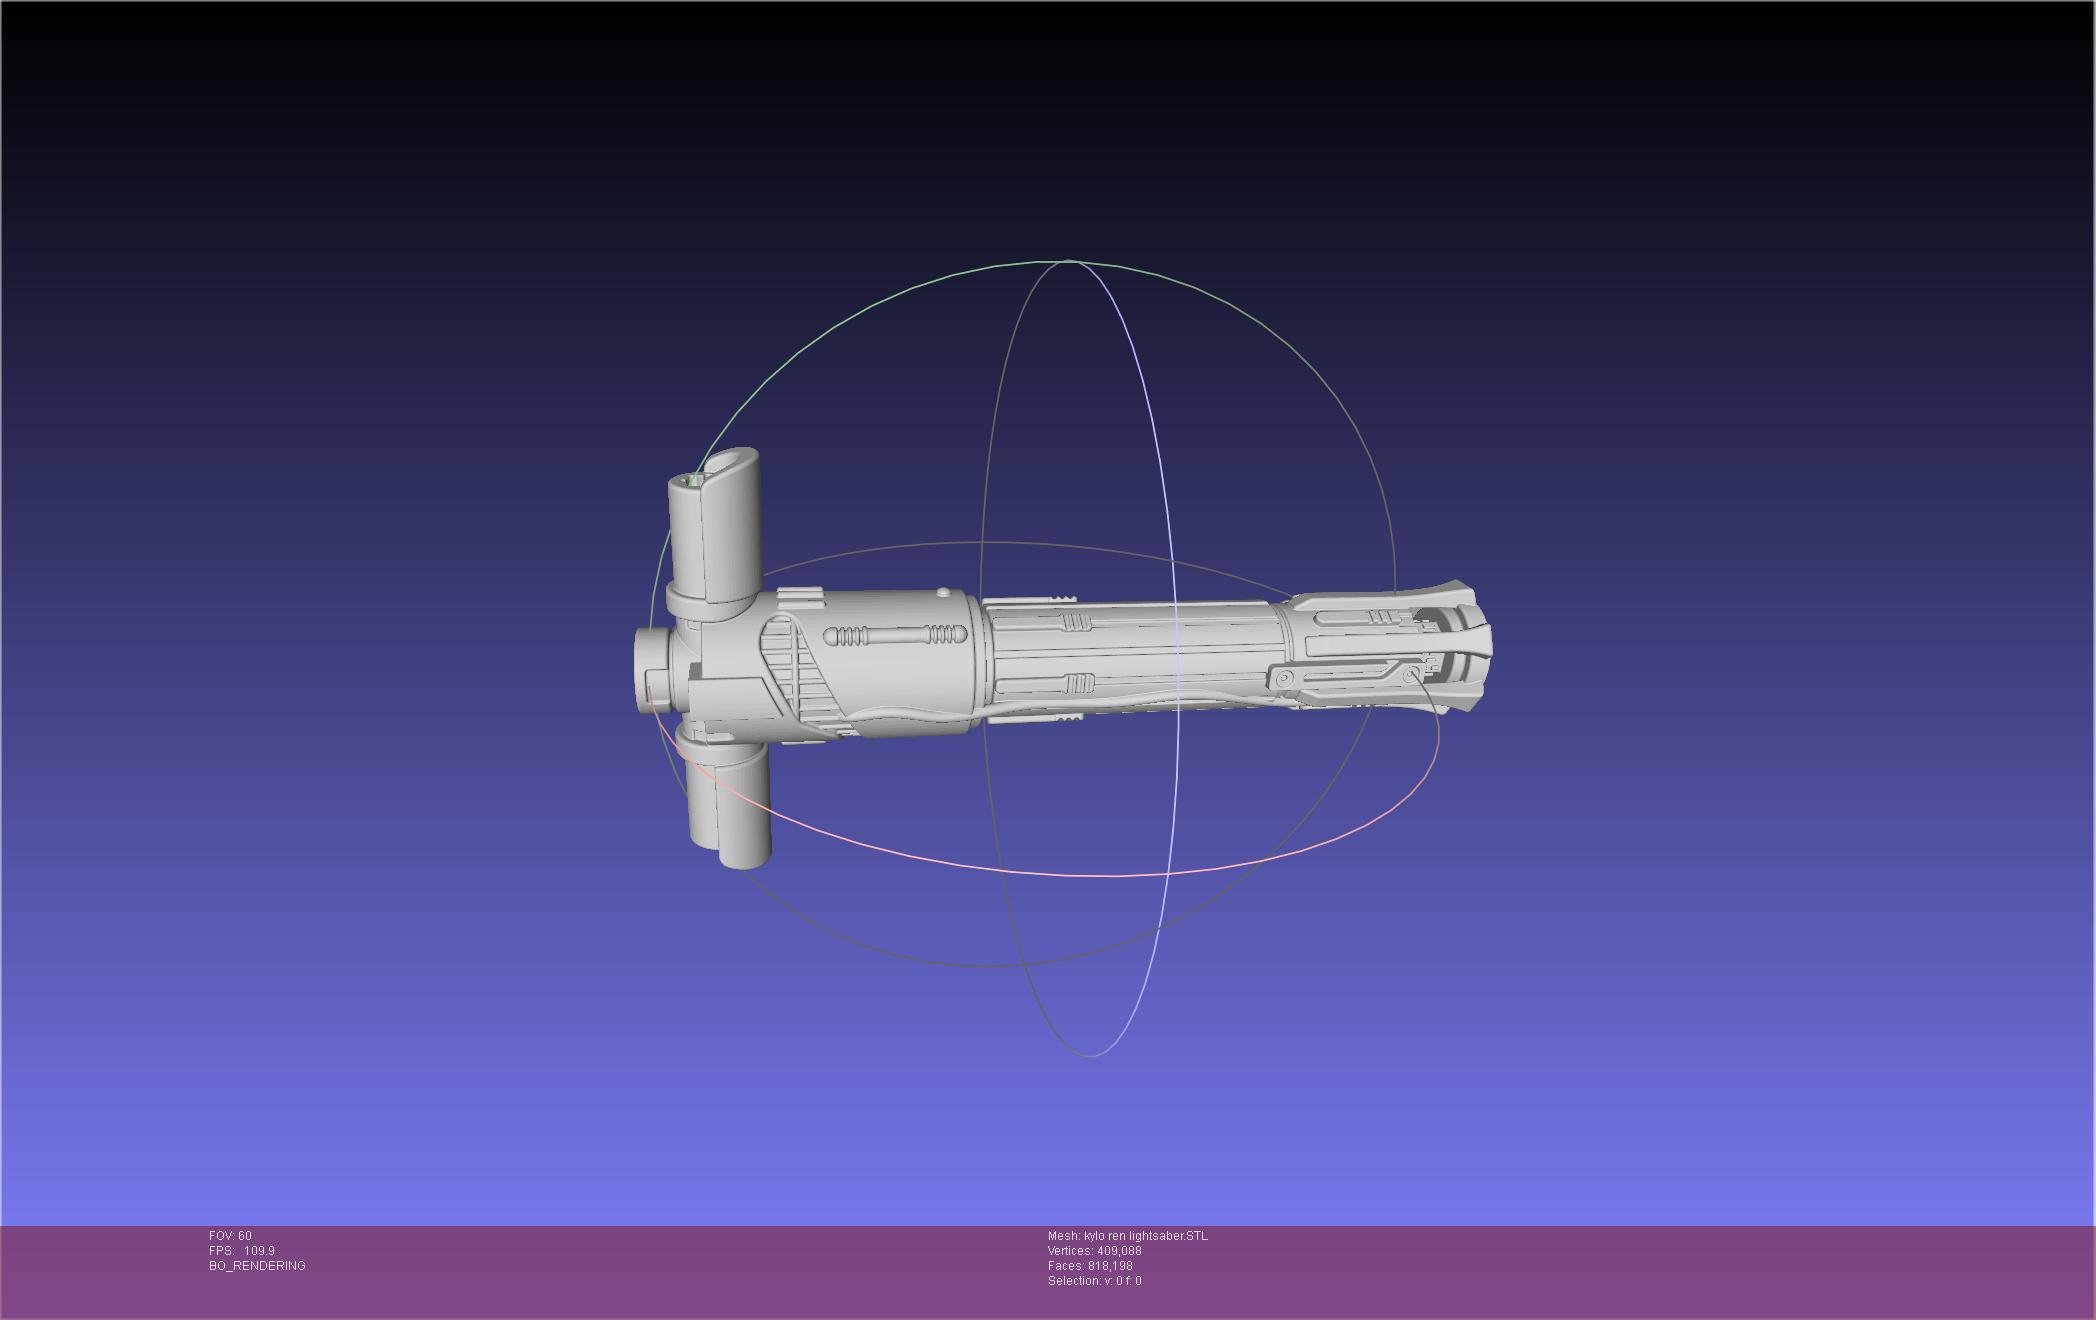Select the Vertices: 409,088 count
Image resolution: width=2096 pixels, height=1320 pixels.
pyautogui.click(x=1095, y=1251)
